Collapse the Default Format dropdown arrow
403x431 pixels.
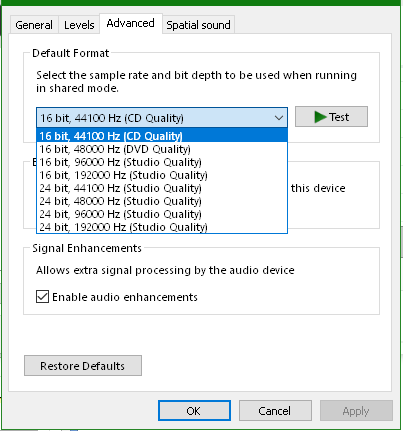point(279,118)
